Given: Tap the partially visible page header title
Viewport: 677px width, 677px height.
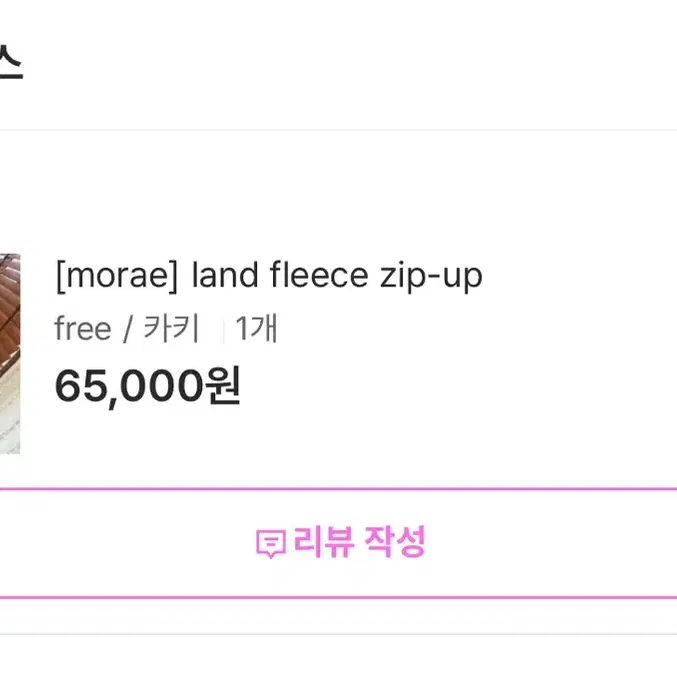Looking at the screenshot, I should pos(9,65).
